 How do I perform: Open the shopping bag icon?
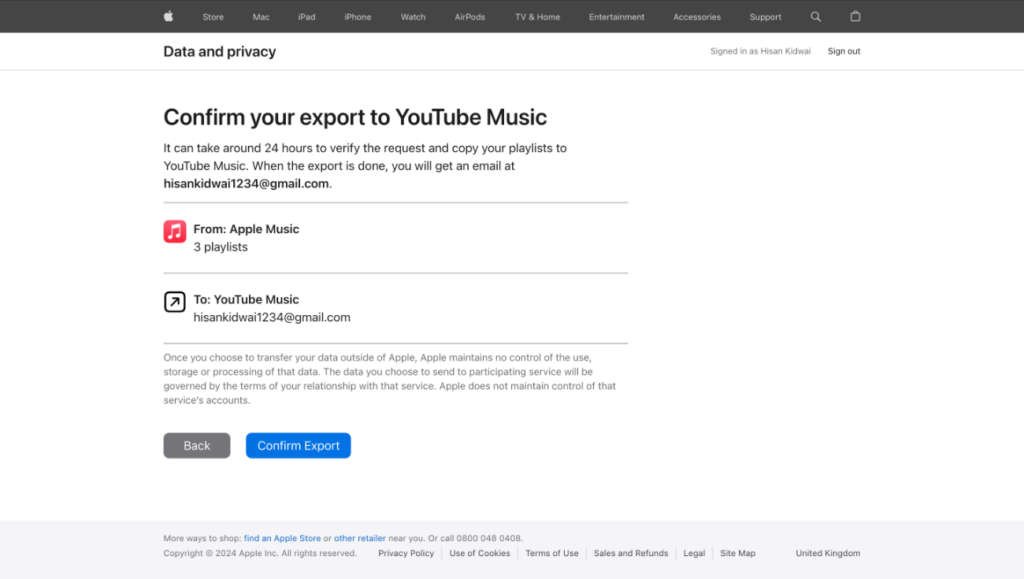click(855, 16)
